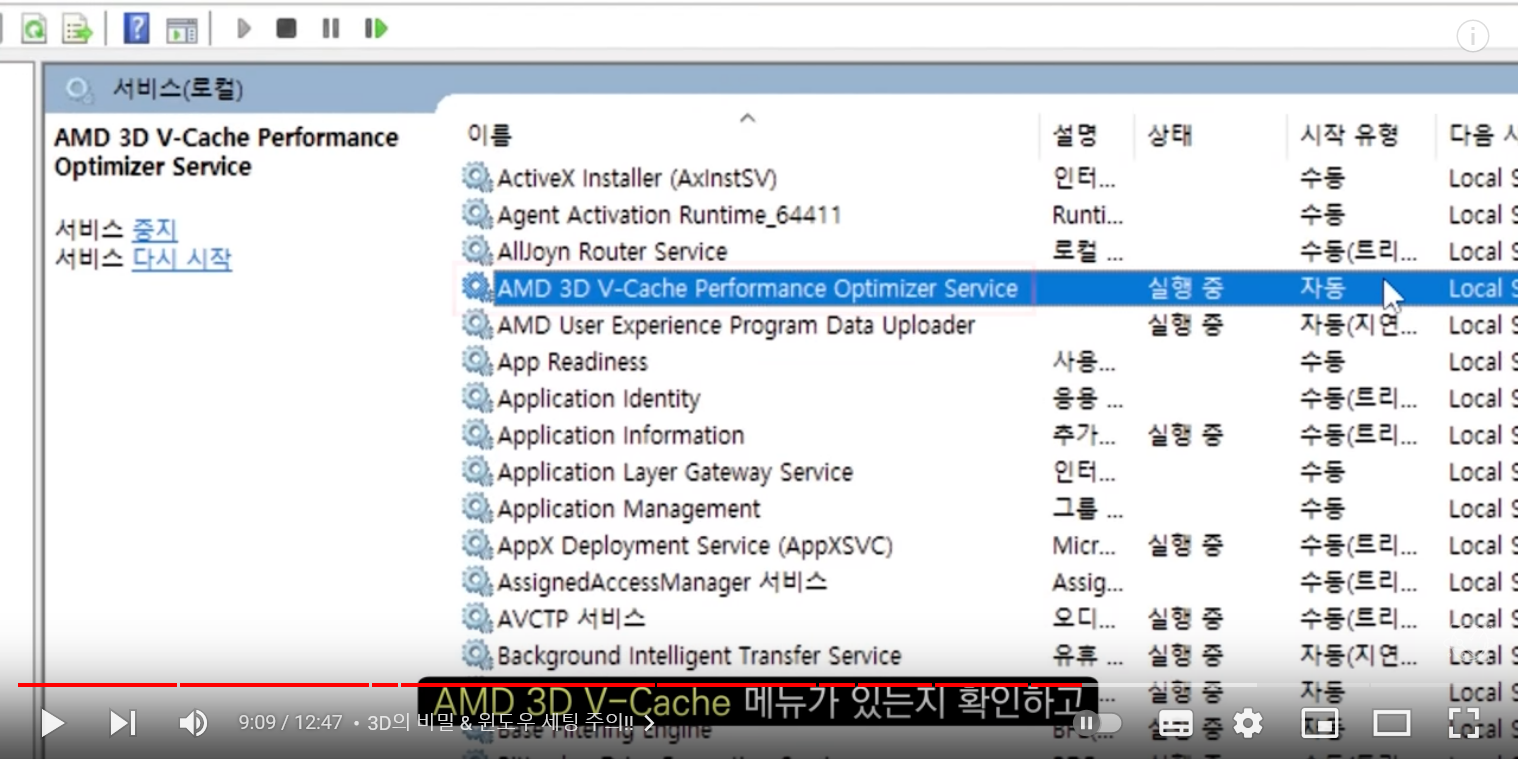Image resolution: width=1518 pixels, height=759 pixels.
Task: Open YouTube player settings gear
Action: pyautogui.click(x=1247, y=722)
